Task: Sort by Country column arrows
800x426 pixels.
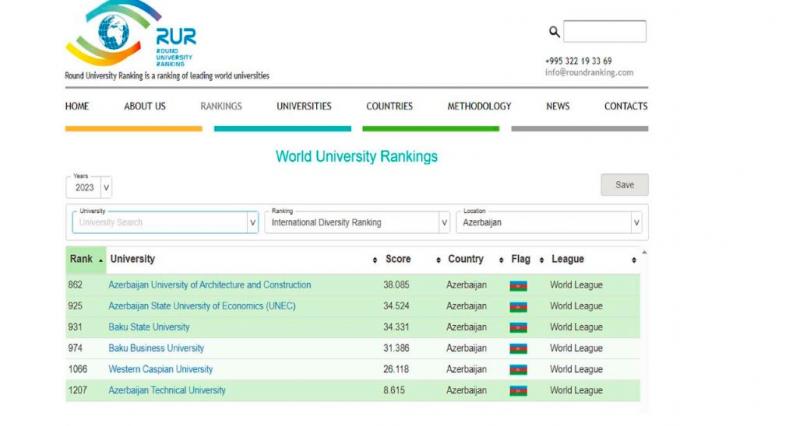Action: pyautogui.click(x=501, y=260)
